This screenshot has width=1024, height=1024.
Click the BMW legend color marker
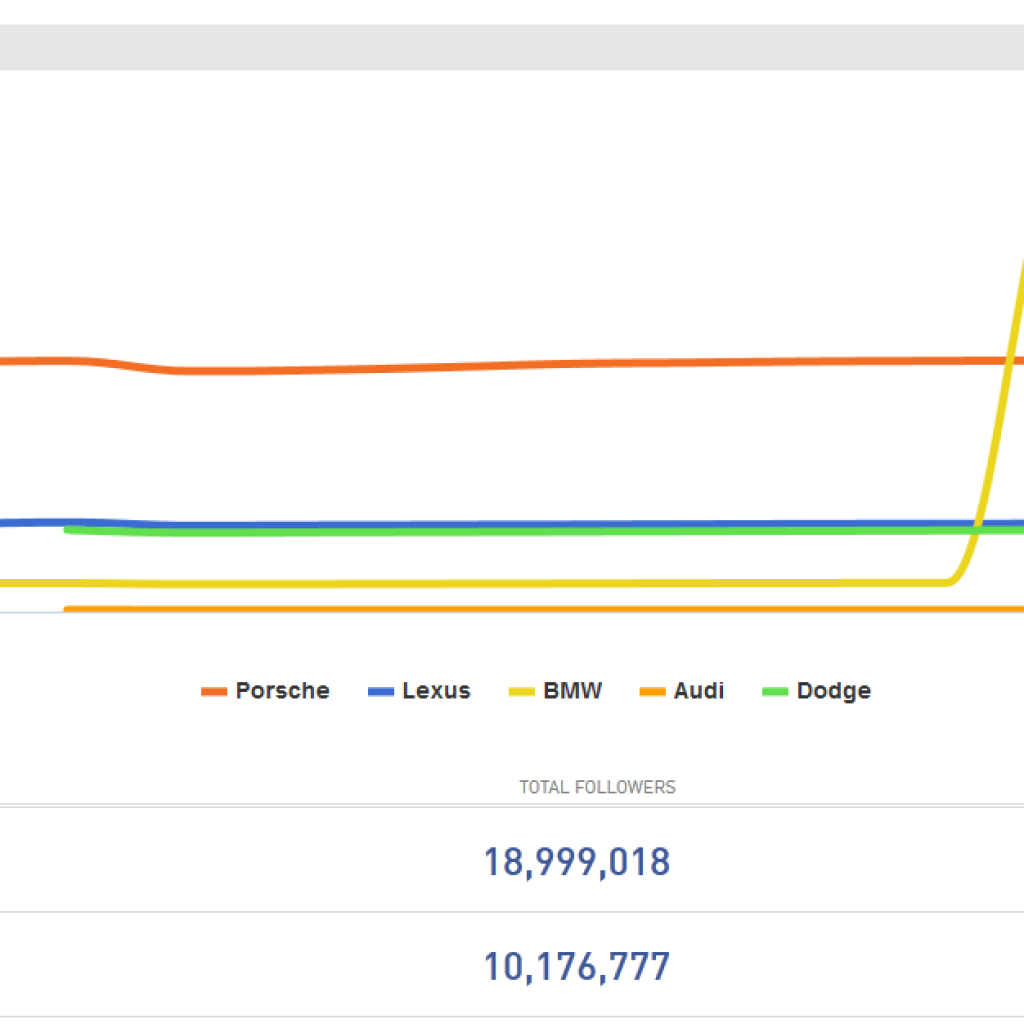coord(522,691)
